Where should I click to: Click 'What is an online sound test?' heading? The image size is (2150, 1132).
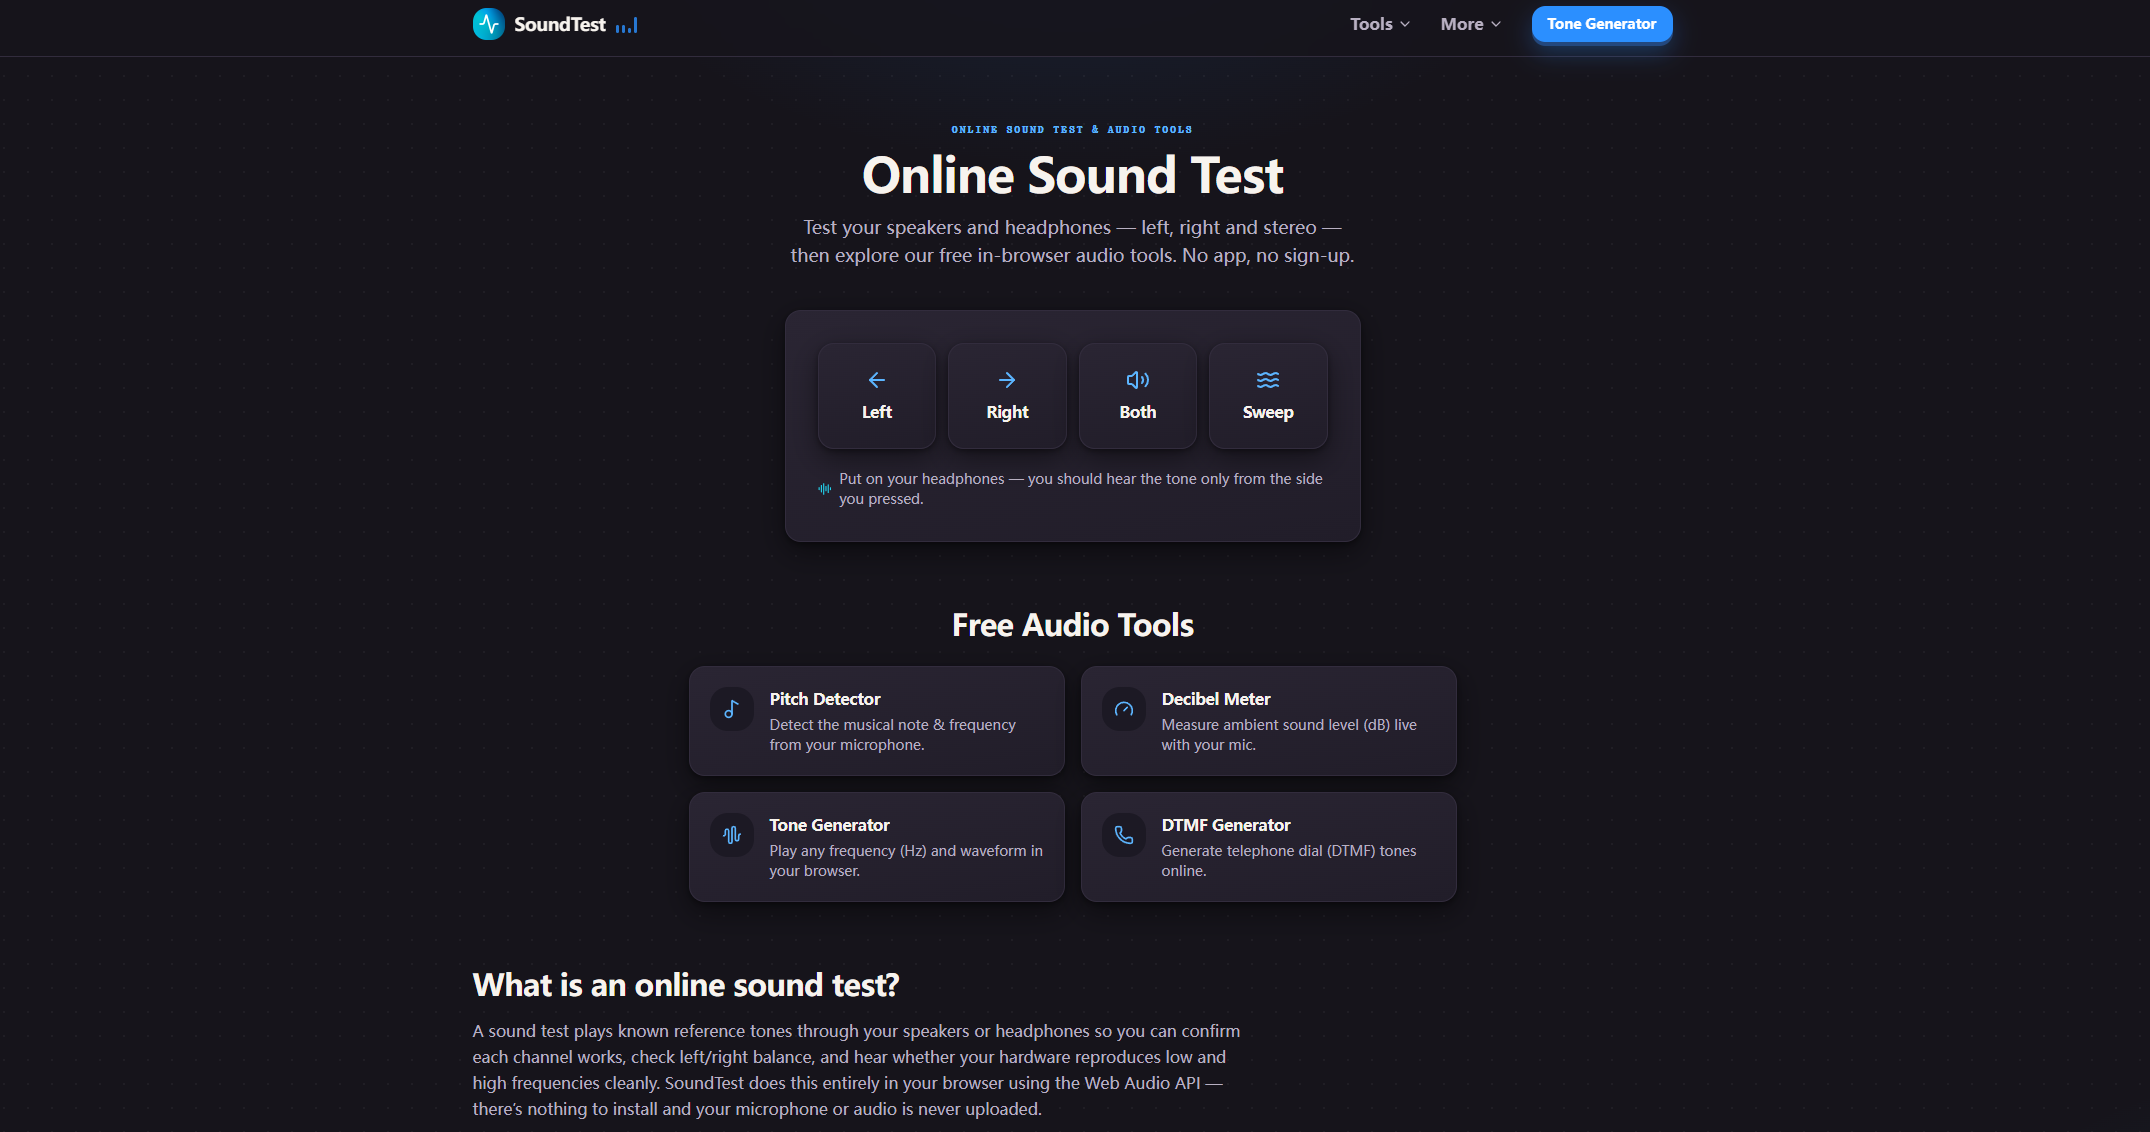click(x=686, y=985)
